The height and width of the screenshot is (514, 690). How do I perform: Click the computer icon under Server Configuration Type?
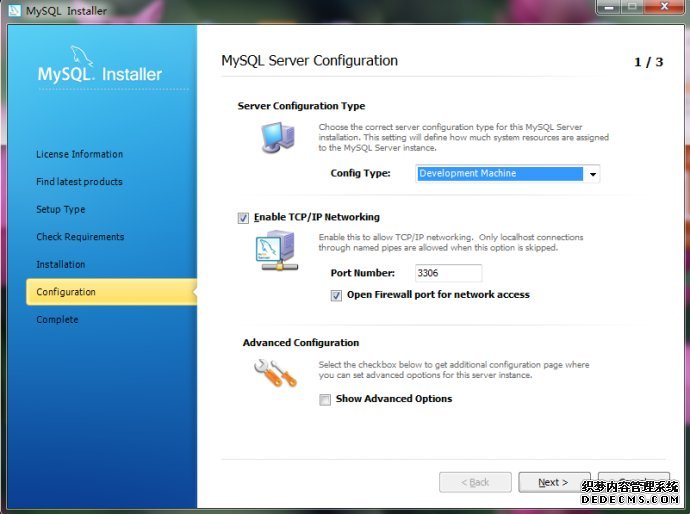pyautogui.click(x=278, y=138)
